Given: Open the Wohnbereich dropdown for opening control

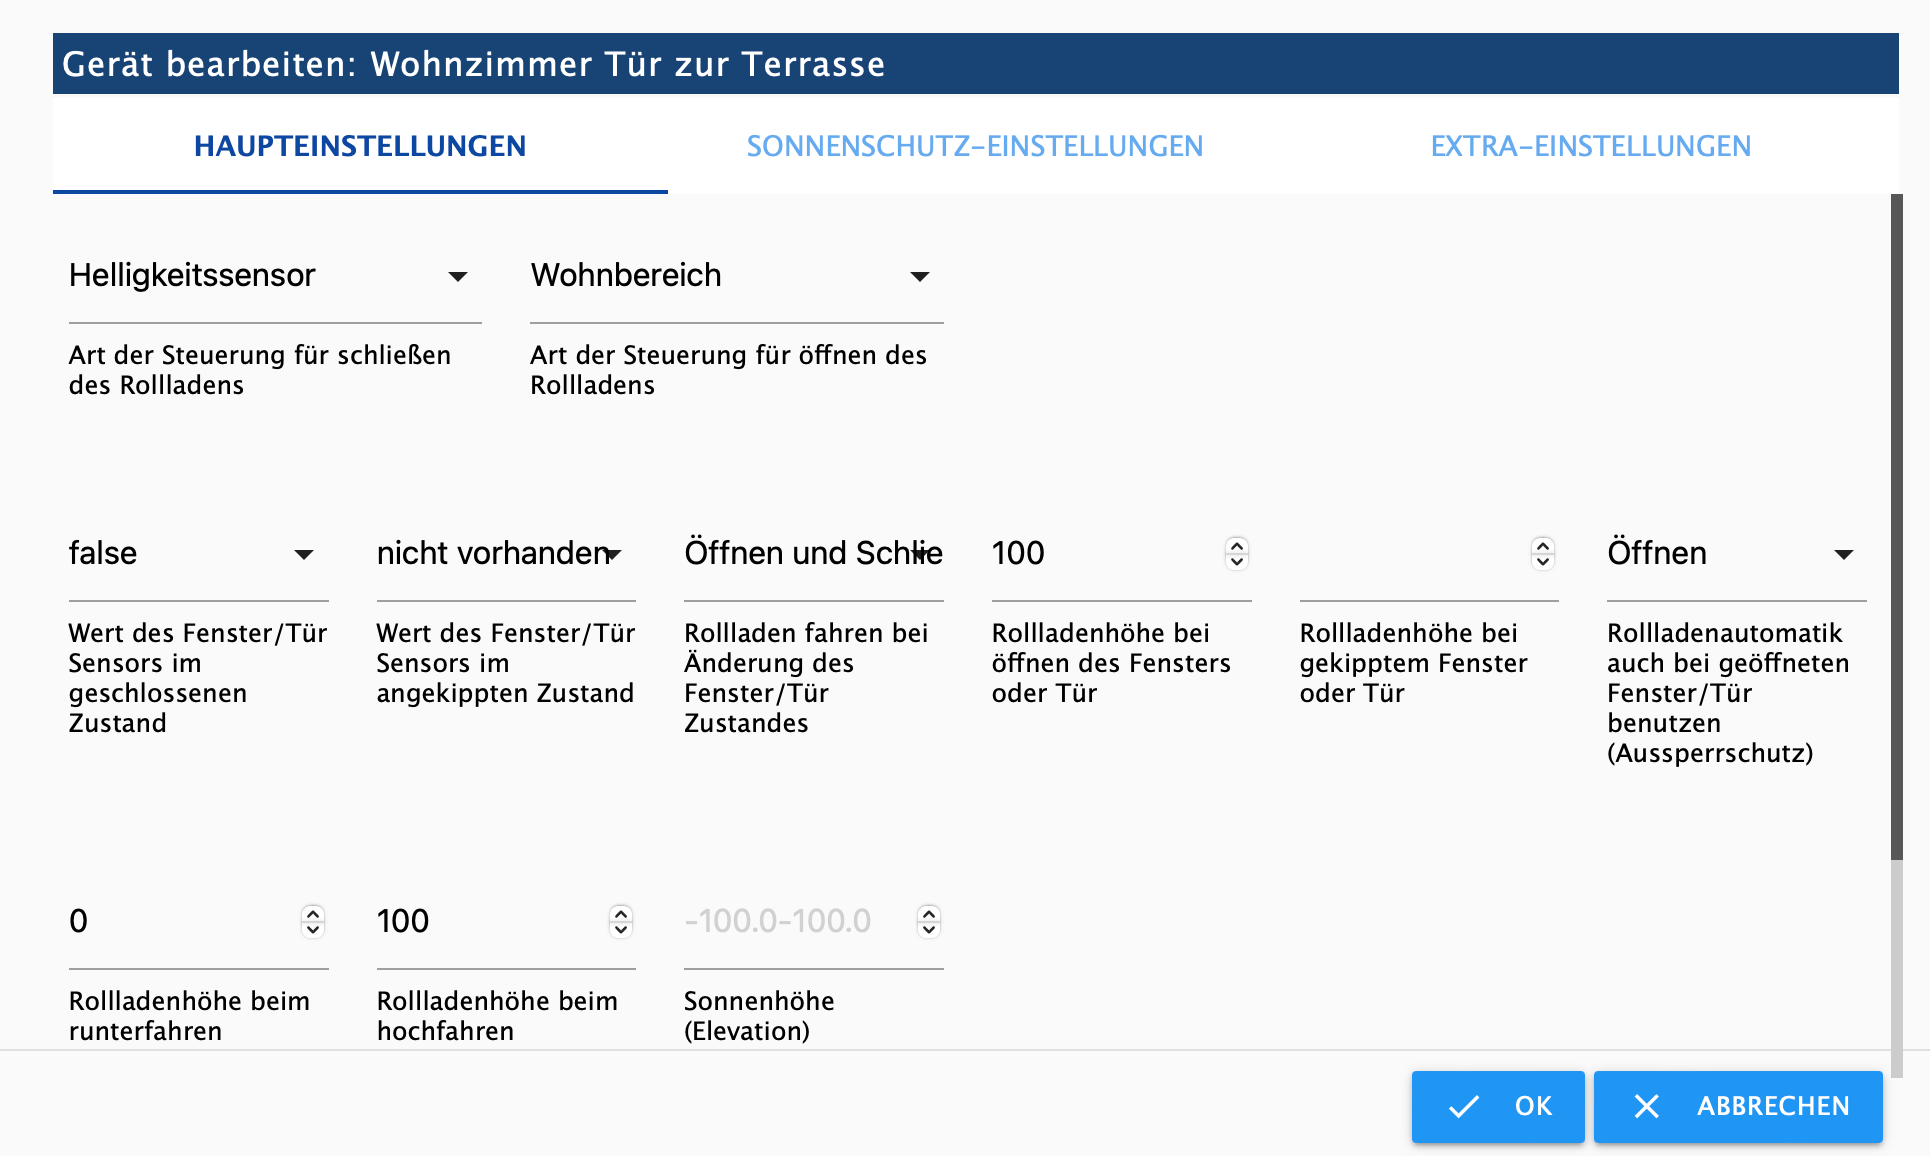Looking at the screenshot, I should (x=736, y=276).
